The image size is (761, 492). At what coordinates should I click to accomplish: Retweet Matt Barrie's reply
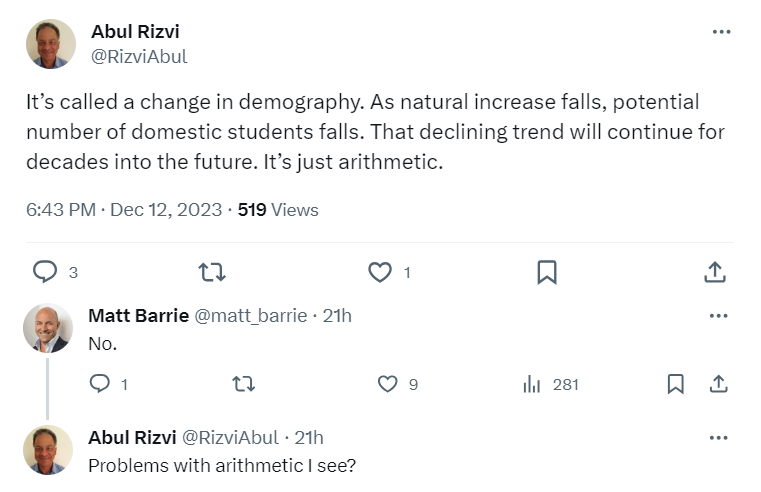[x=243, y=384]
